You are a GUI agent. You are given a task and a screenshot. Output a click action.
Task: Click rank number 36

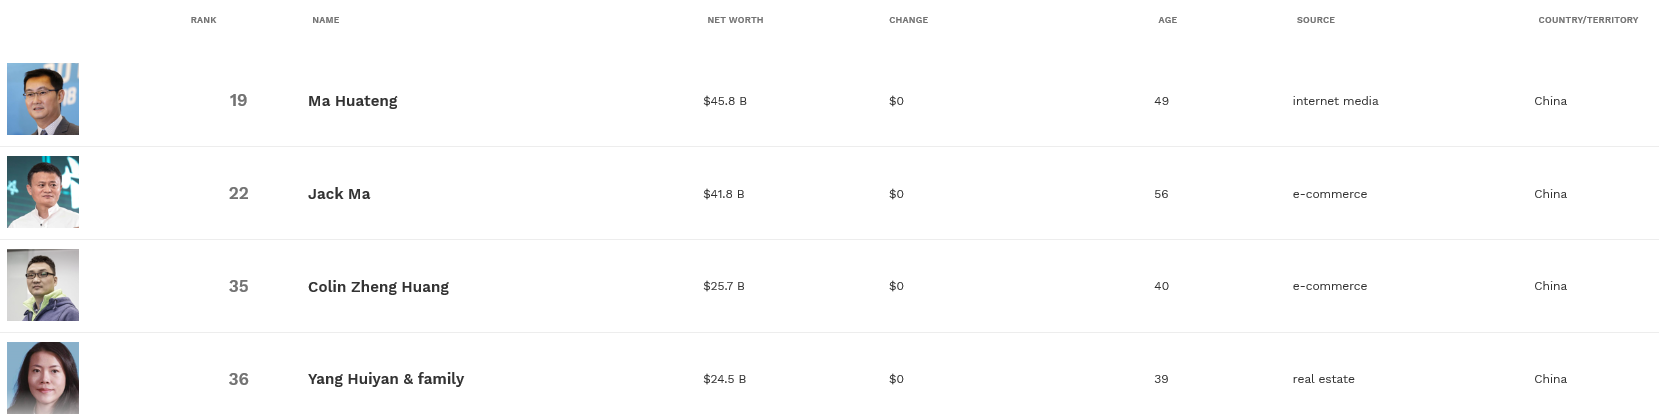click(x=238, y=379)
